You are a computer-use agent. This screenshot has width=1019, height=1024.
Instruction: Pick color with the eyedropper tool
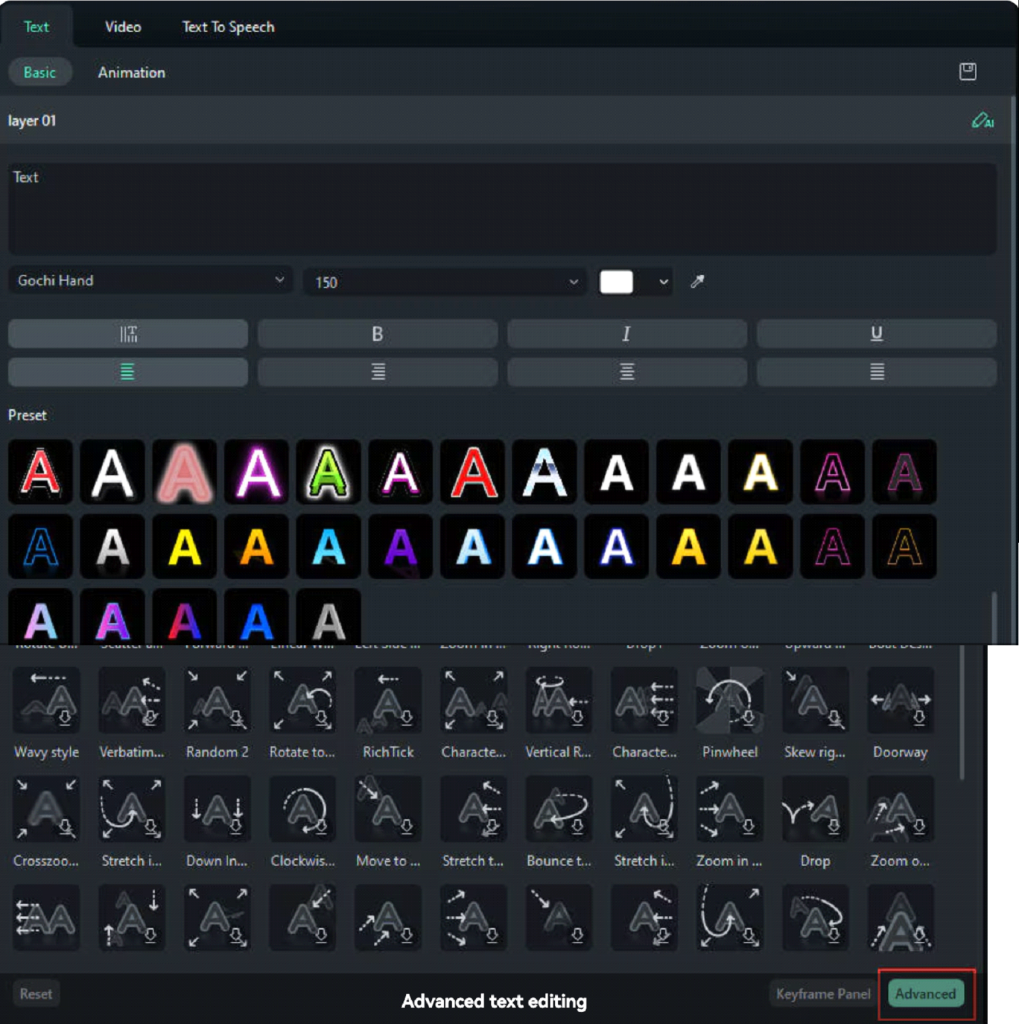pyautogui.click(x=698, y=281)
